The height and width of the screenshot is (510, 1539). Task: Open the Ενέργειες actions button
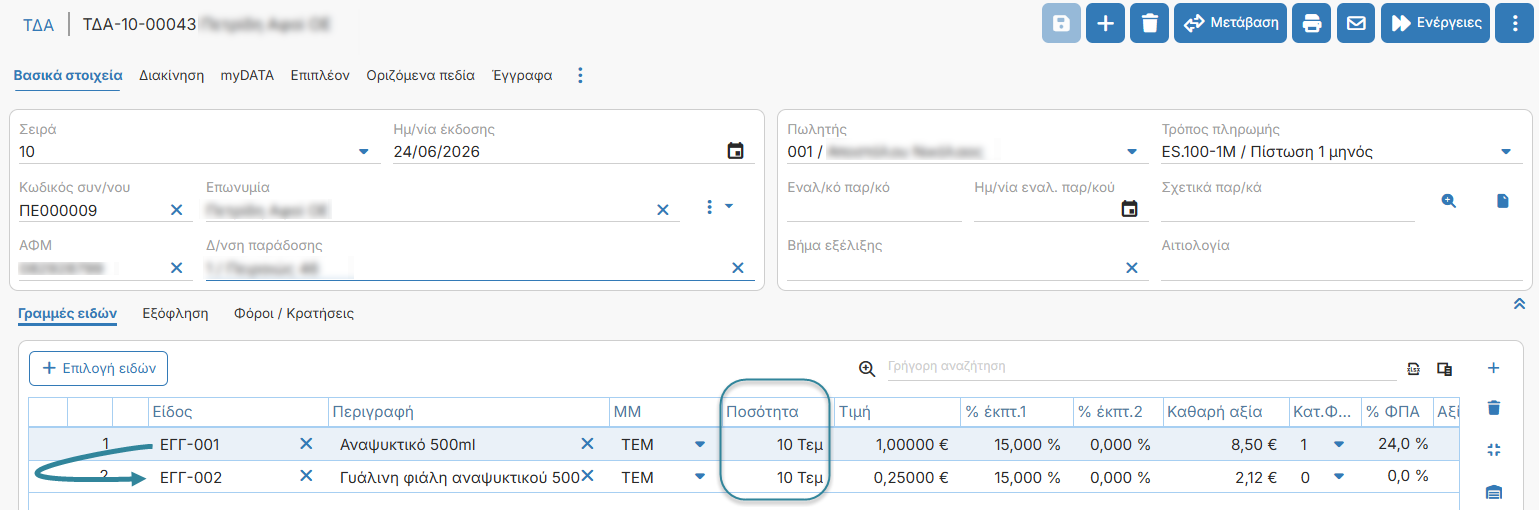1436,23
